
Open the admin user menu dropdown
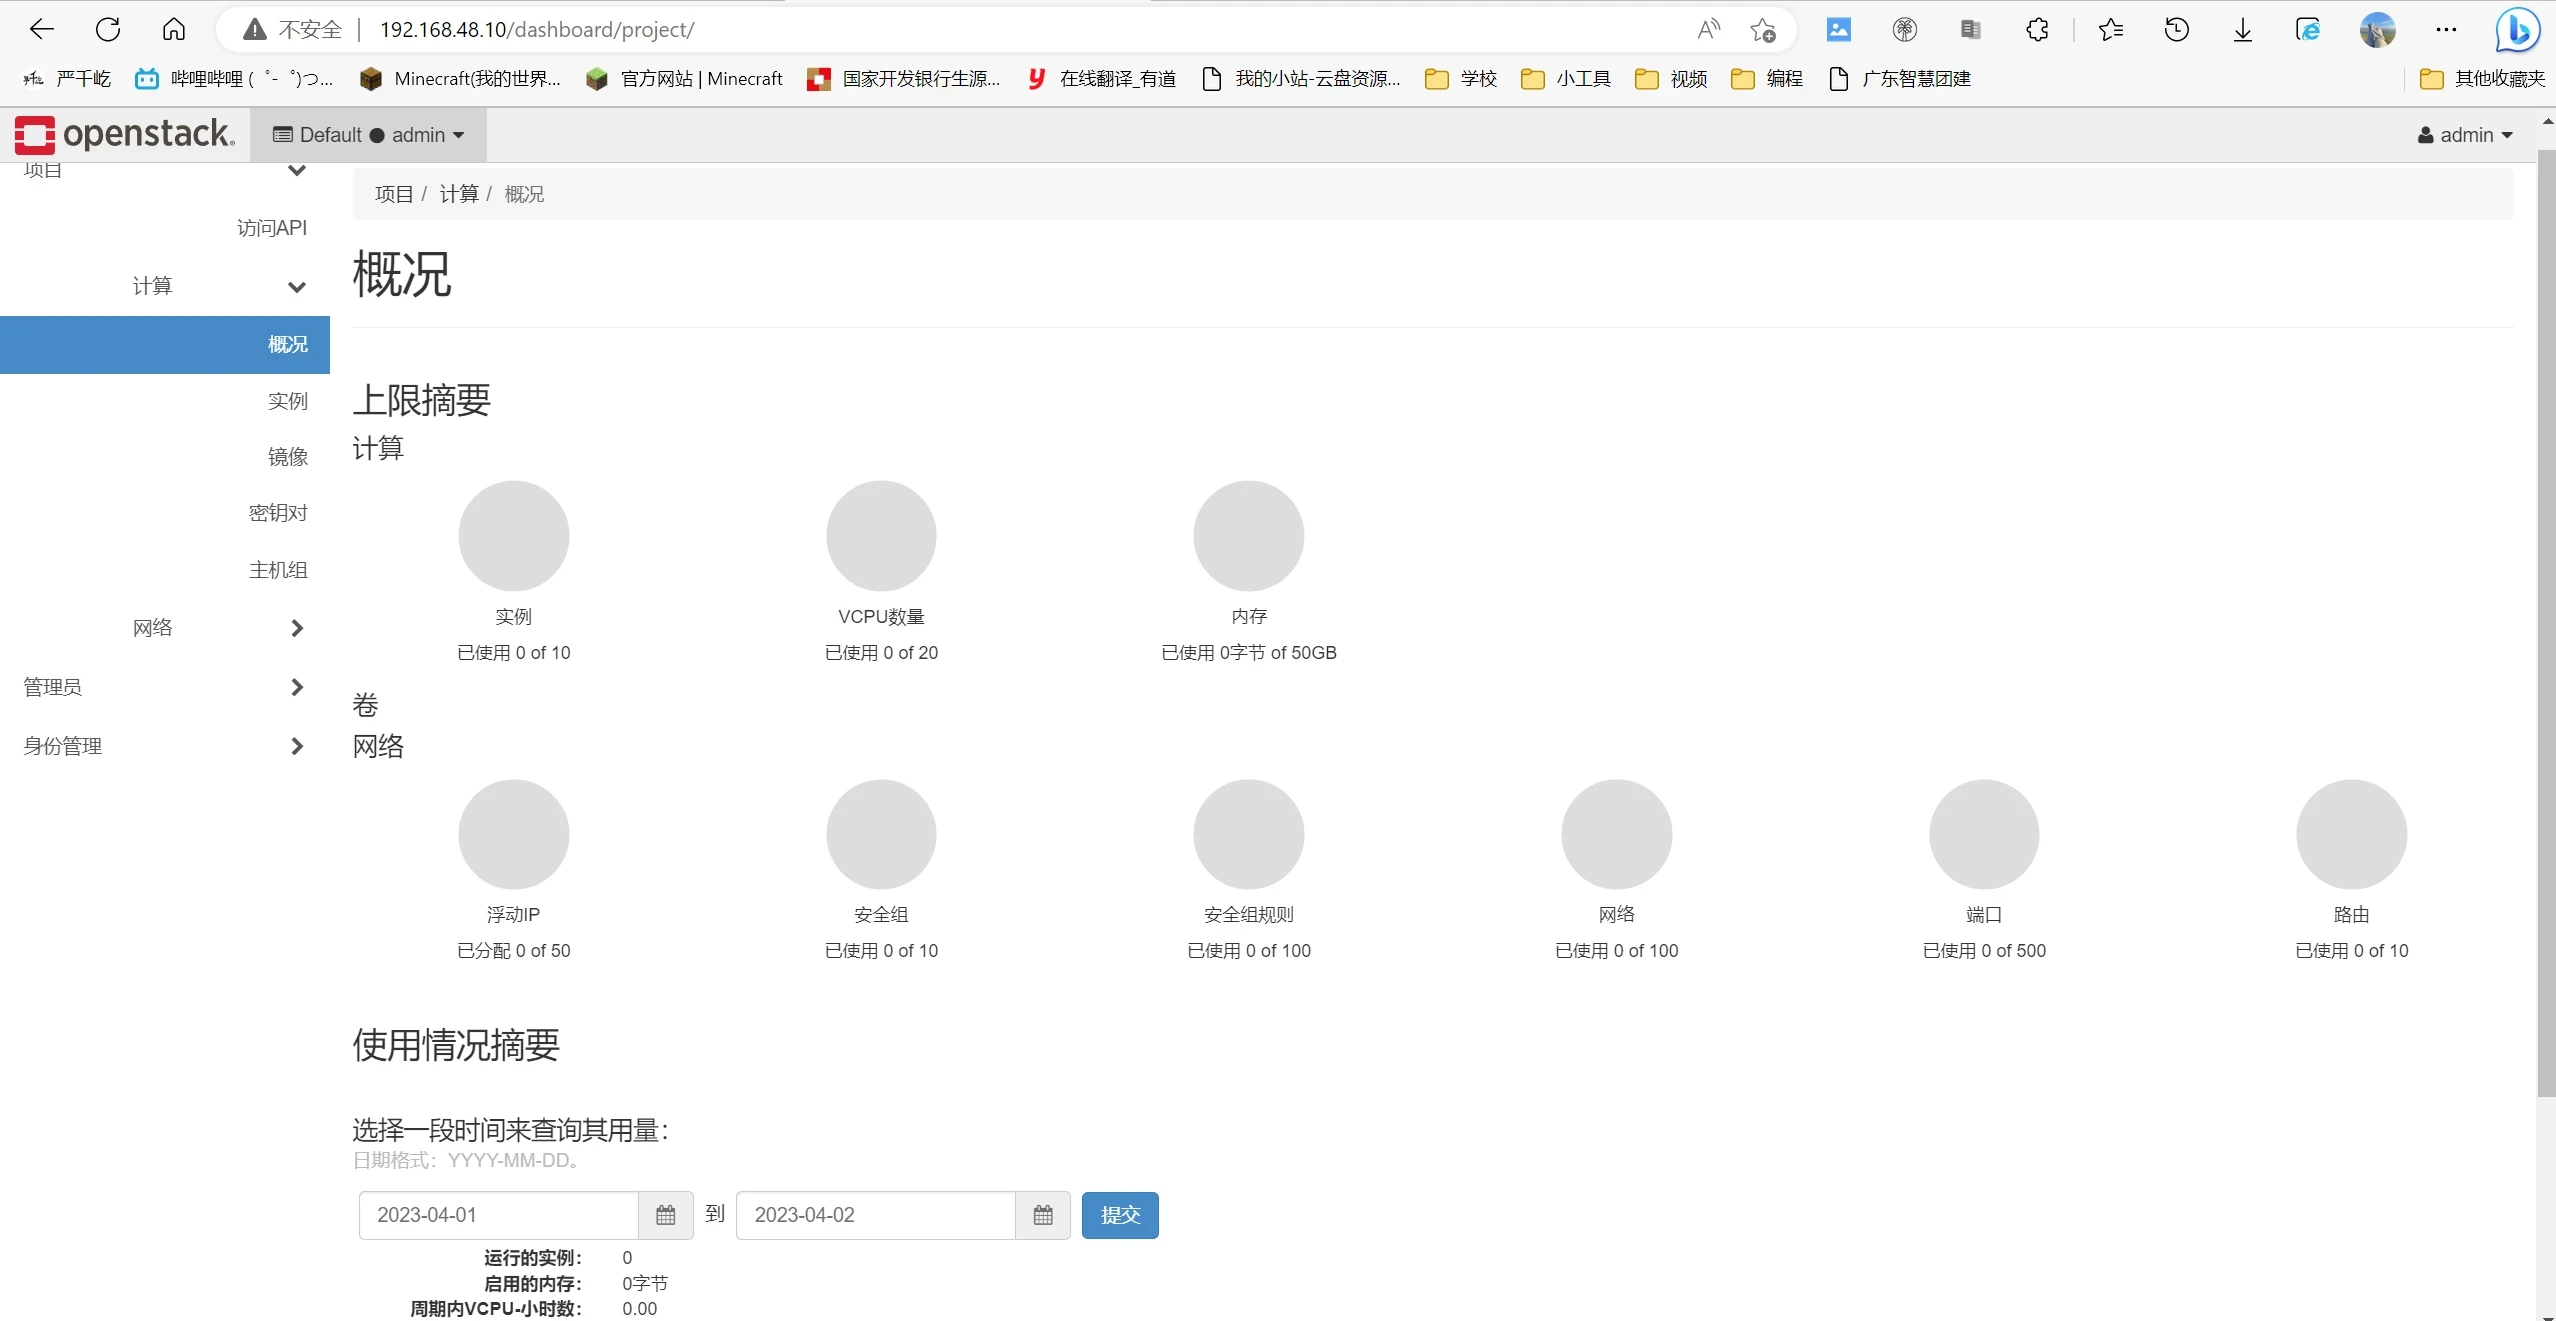2465,135
